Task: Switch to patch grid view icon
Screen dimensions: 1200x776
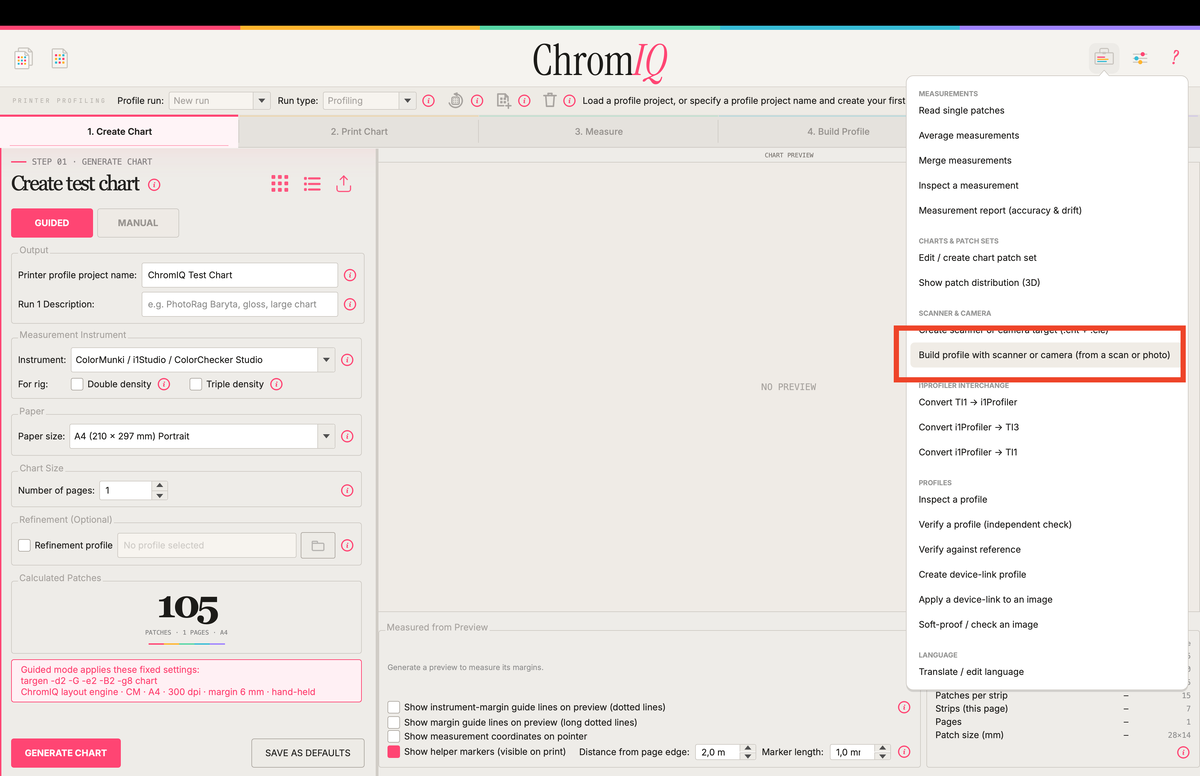Action: tap(280, 184)
